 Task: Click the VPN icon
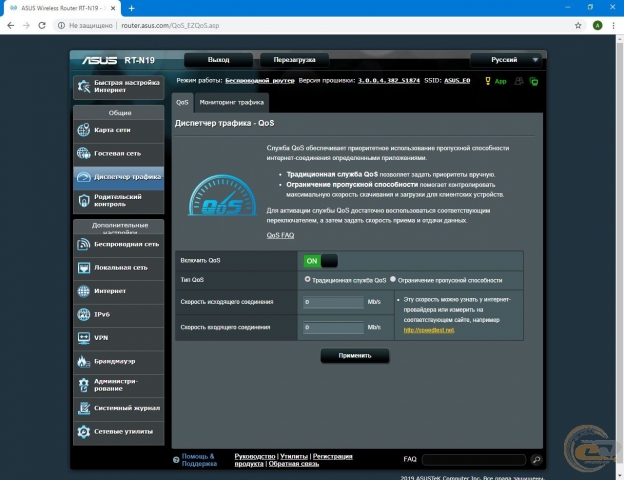click(x=84, y=338)
